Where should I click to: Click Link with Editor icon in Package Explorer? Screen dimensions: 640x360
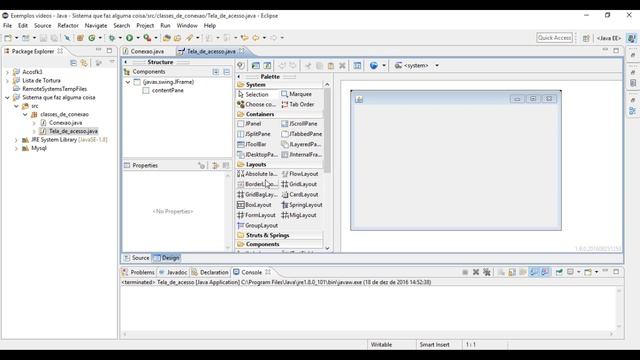tap(84, 63)
